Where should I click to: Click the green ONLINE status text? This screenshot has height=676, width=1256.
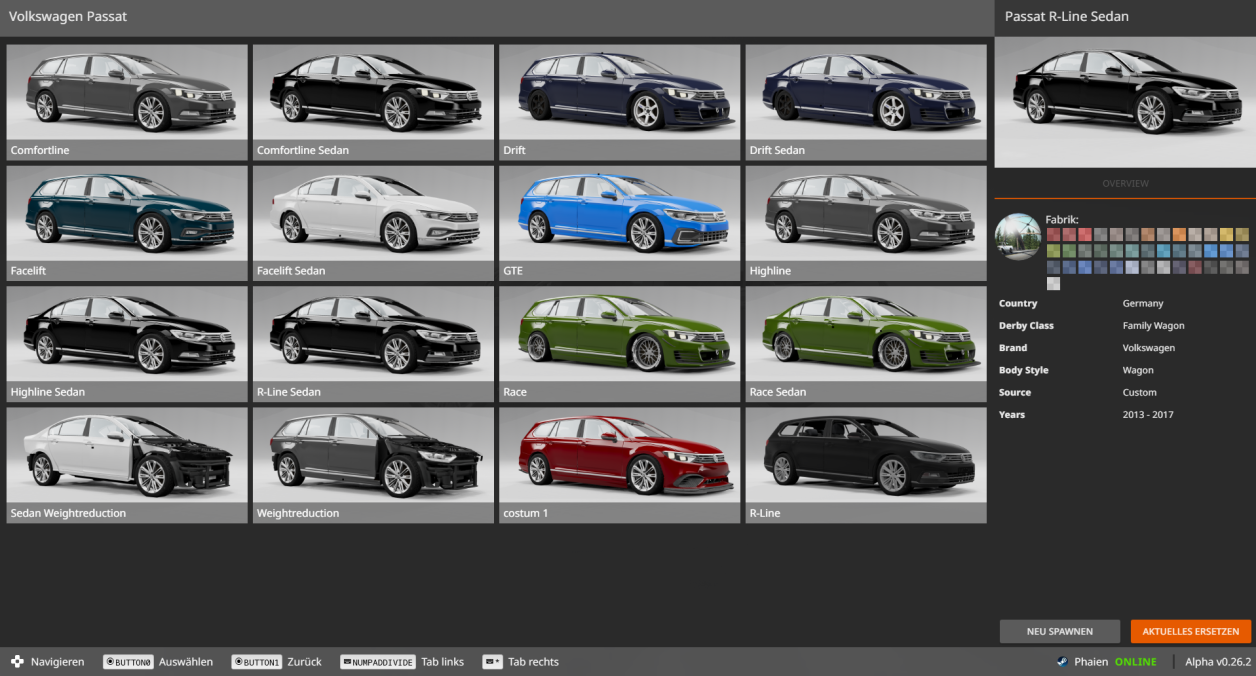pos(1135,662)
